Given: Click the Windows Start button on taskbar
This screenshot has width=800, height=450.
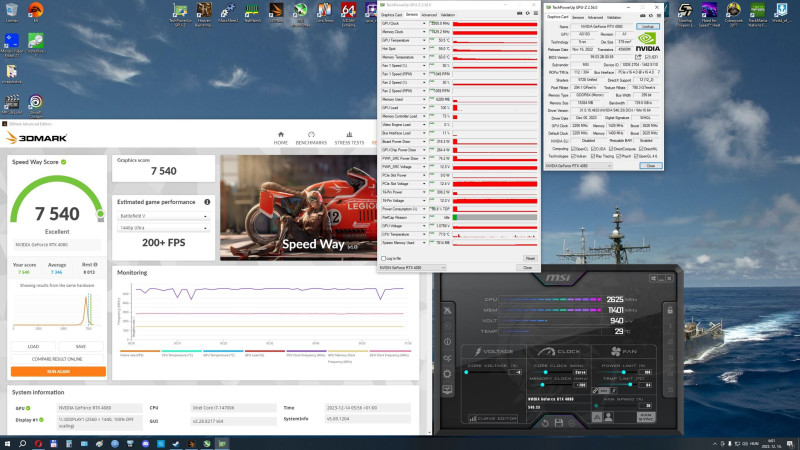Looking at the screenshot, I should coord(7,444).
